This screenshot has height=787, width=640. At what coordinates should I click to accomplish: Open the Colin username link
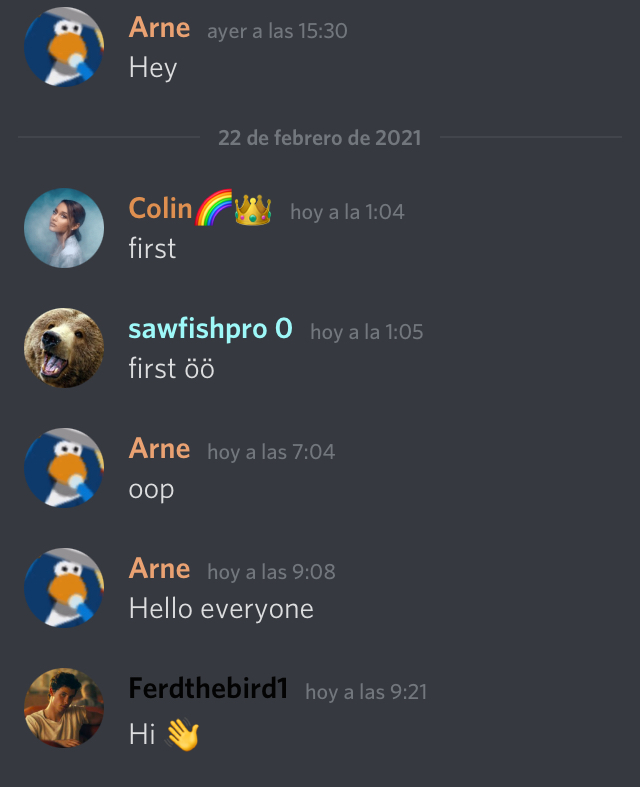tap(161, 208)
